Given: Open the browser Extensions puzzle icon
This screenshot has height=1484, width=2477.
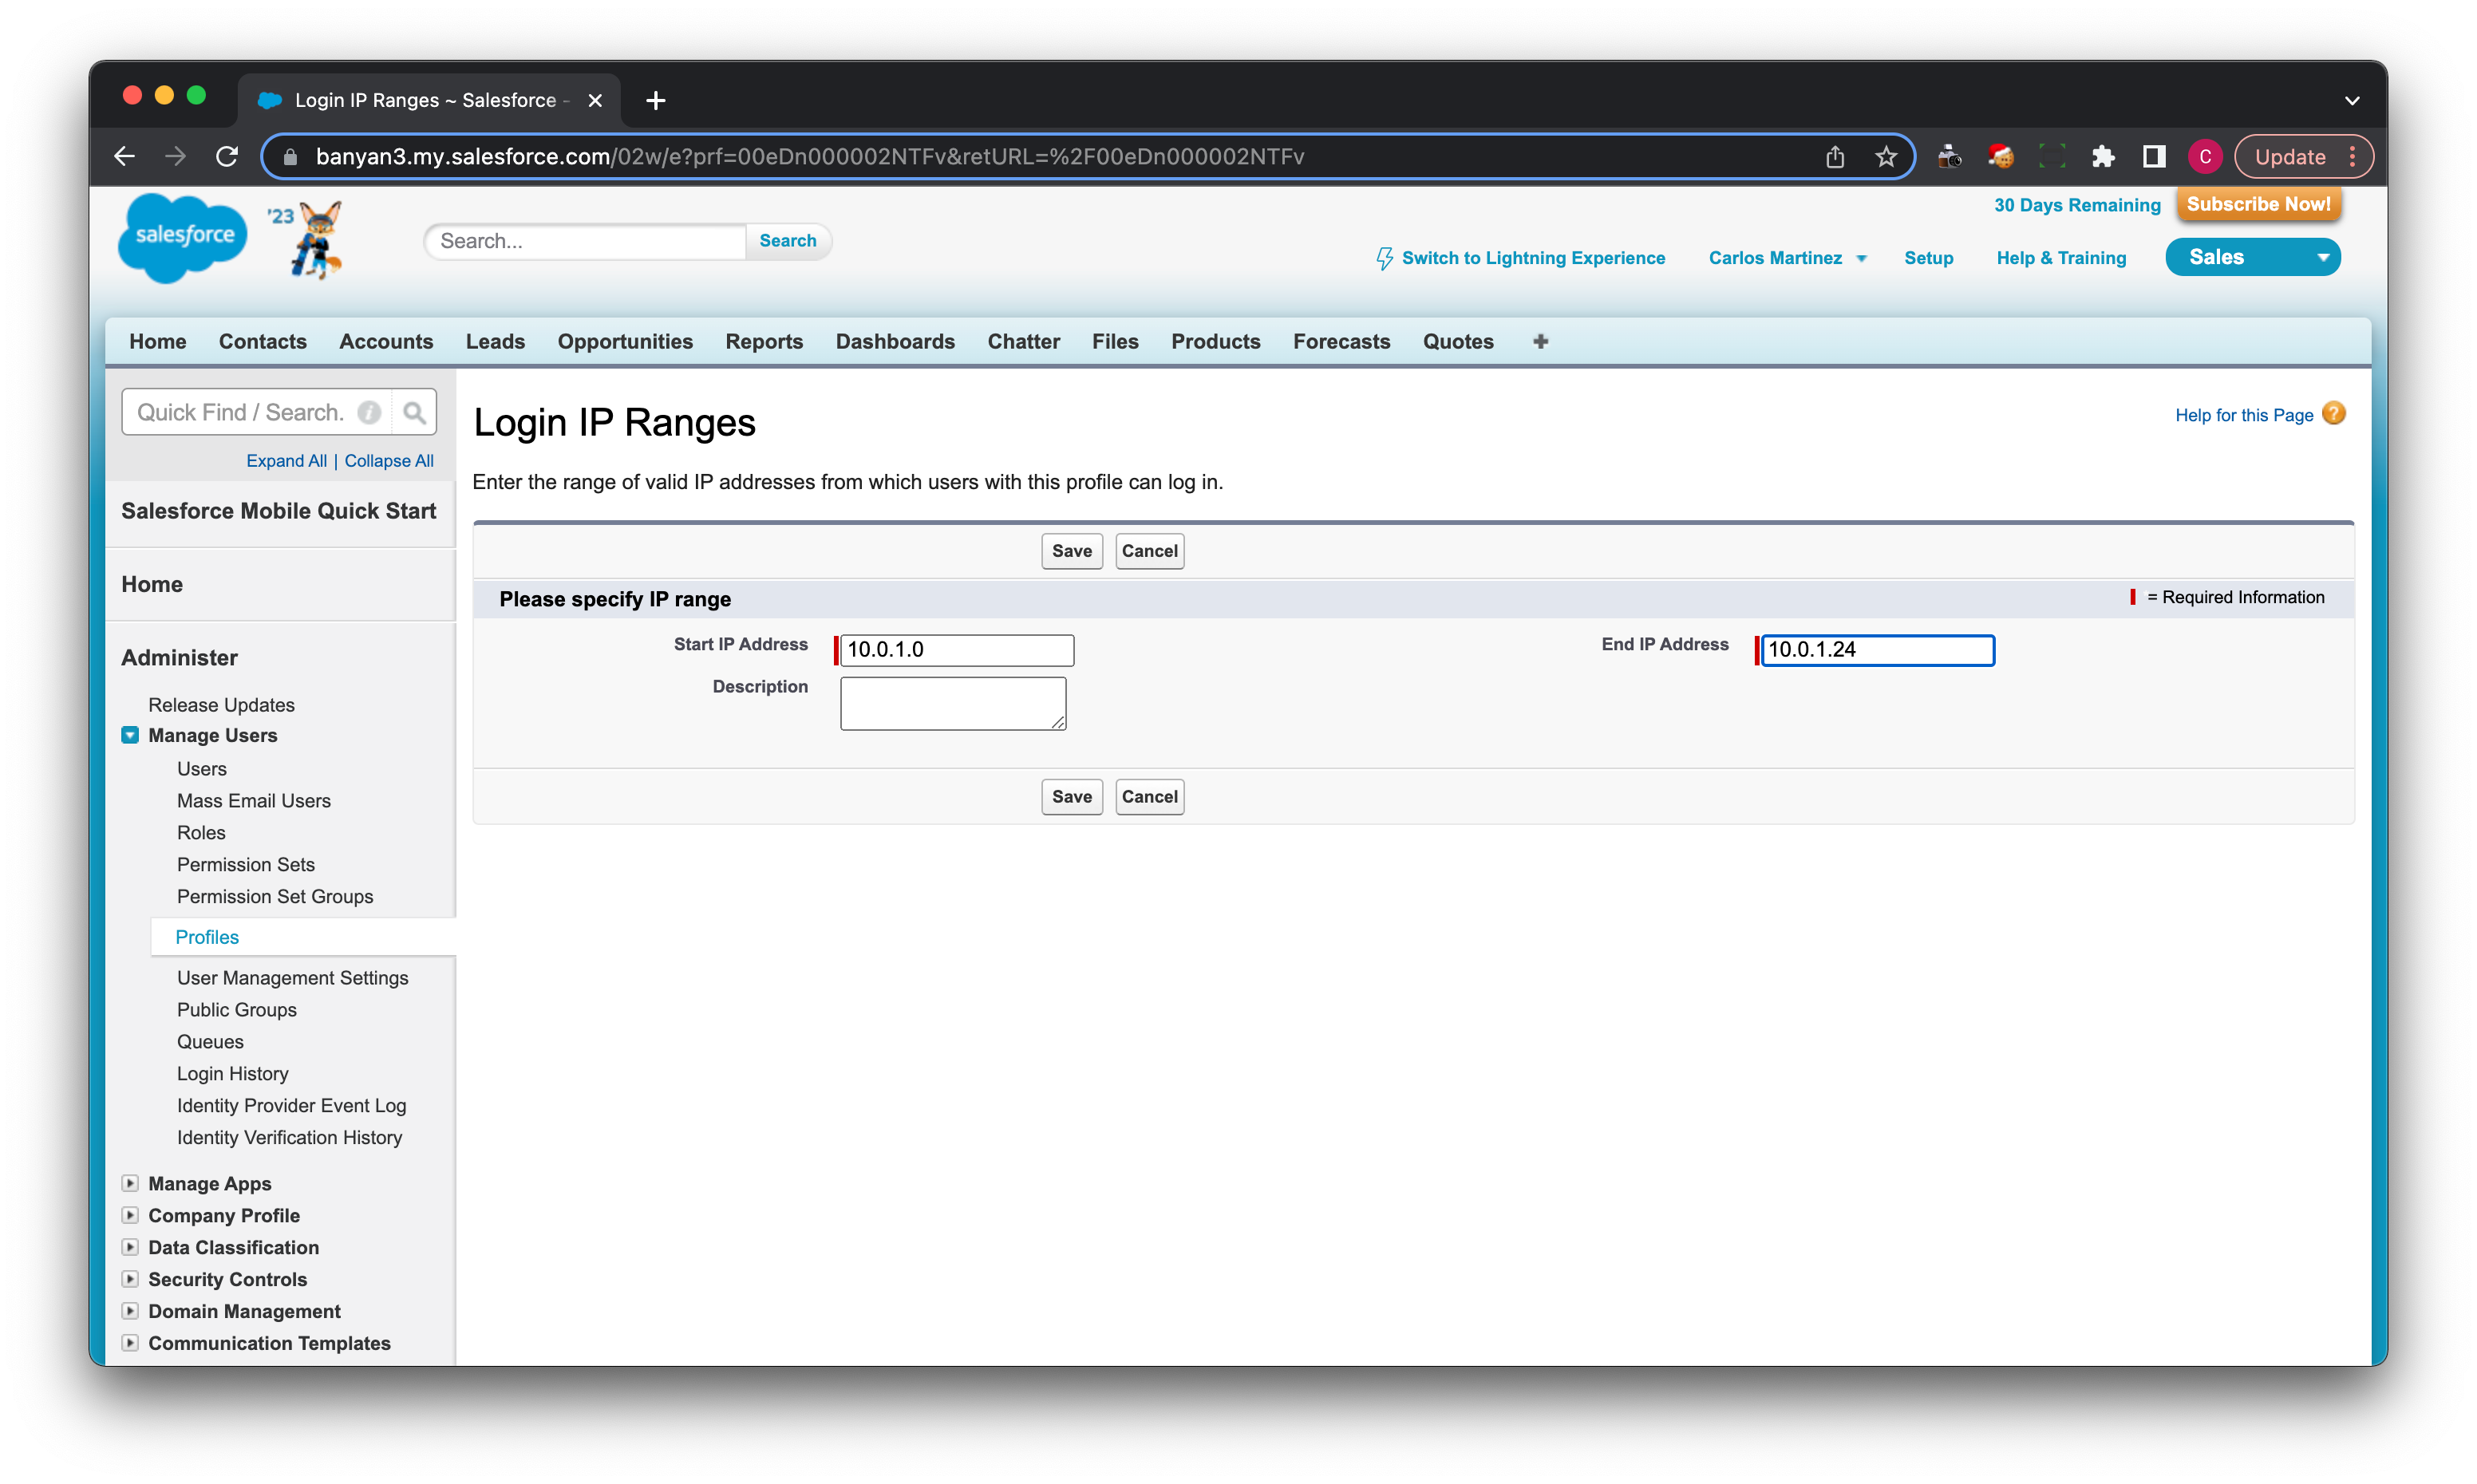Looking at the screenshot, I should (2103, 157).
